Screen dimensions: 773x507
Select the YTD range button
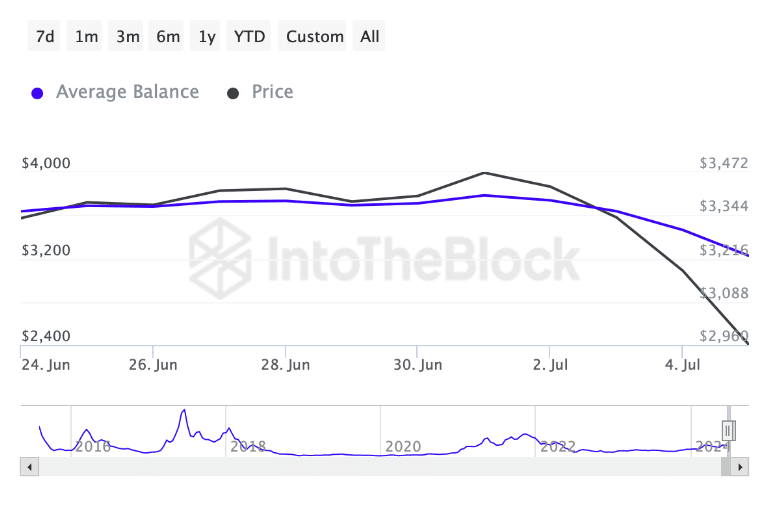(x=249, y=37)
